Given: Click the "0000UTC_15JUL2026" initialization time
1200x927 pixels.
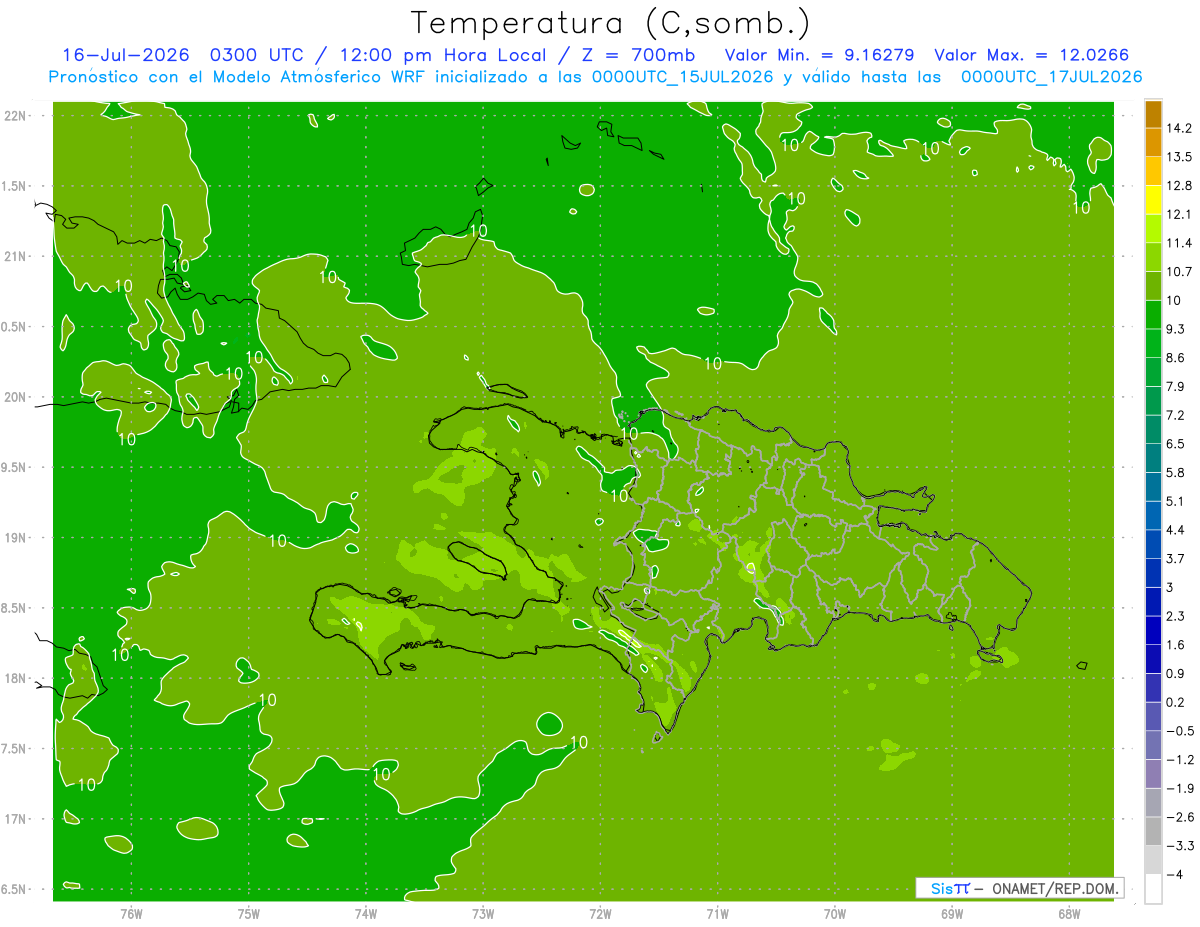Looking at the screenshot, I should [684, 77].
